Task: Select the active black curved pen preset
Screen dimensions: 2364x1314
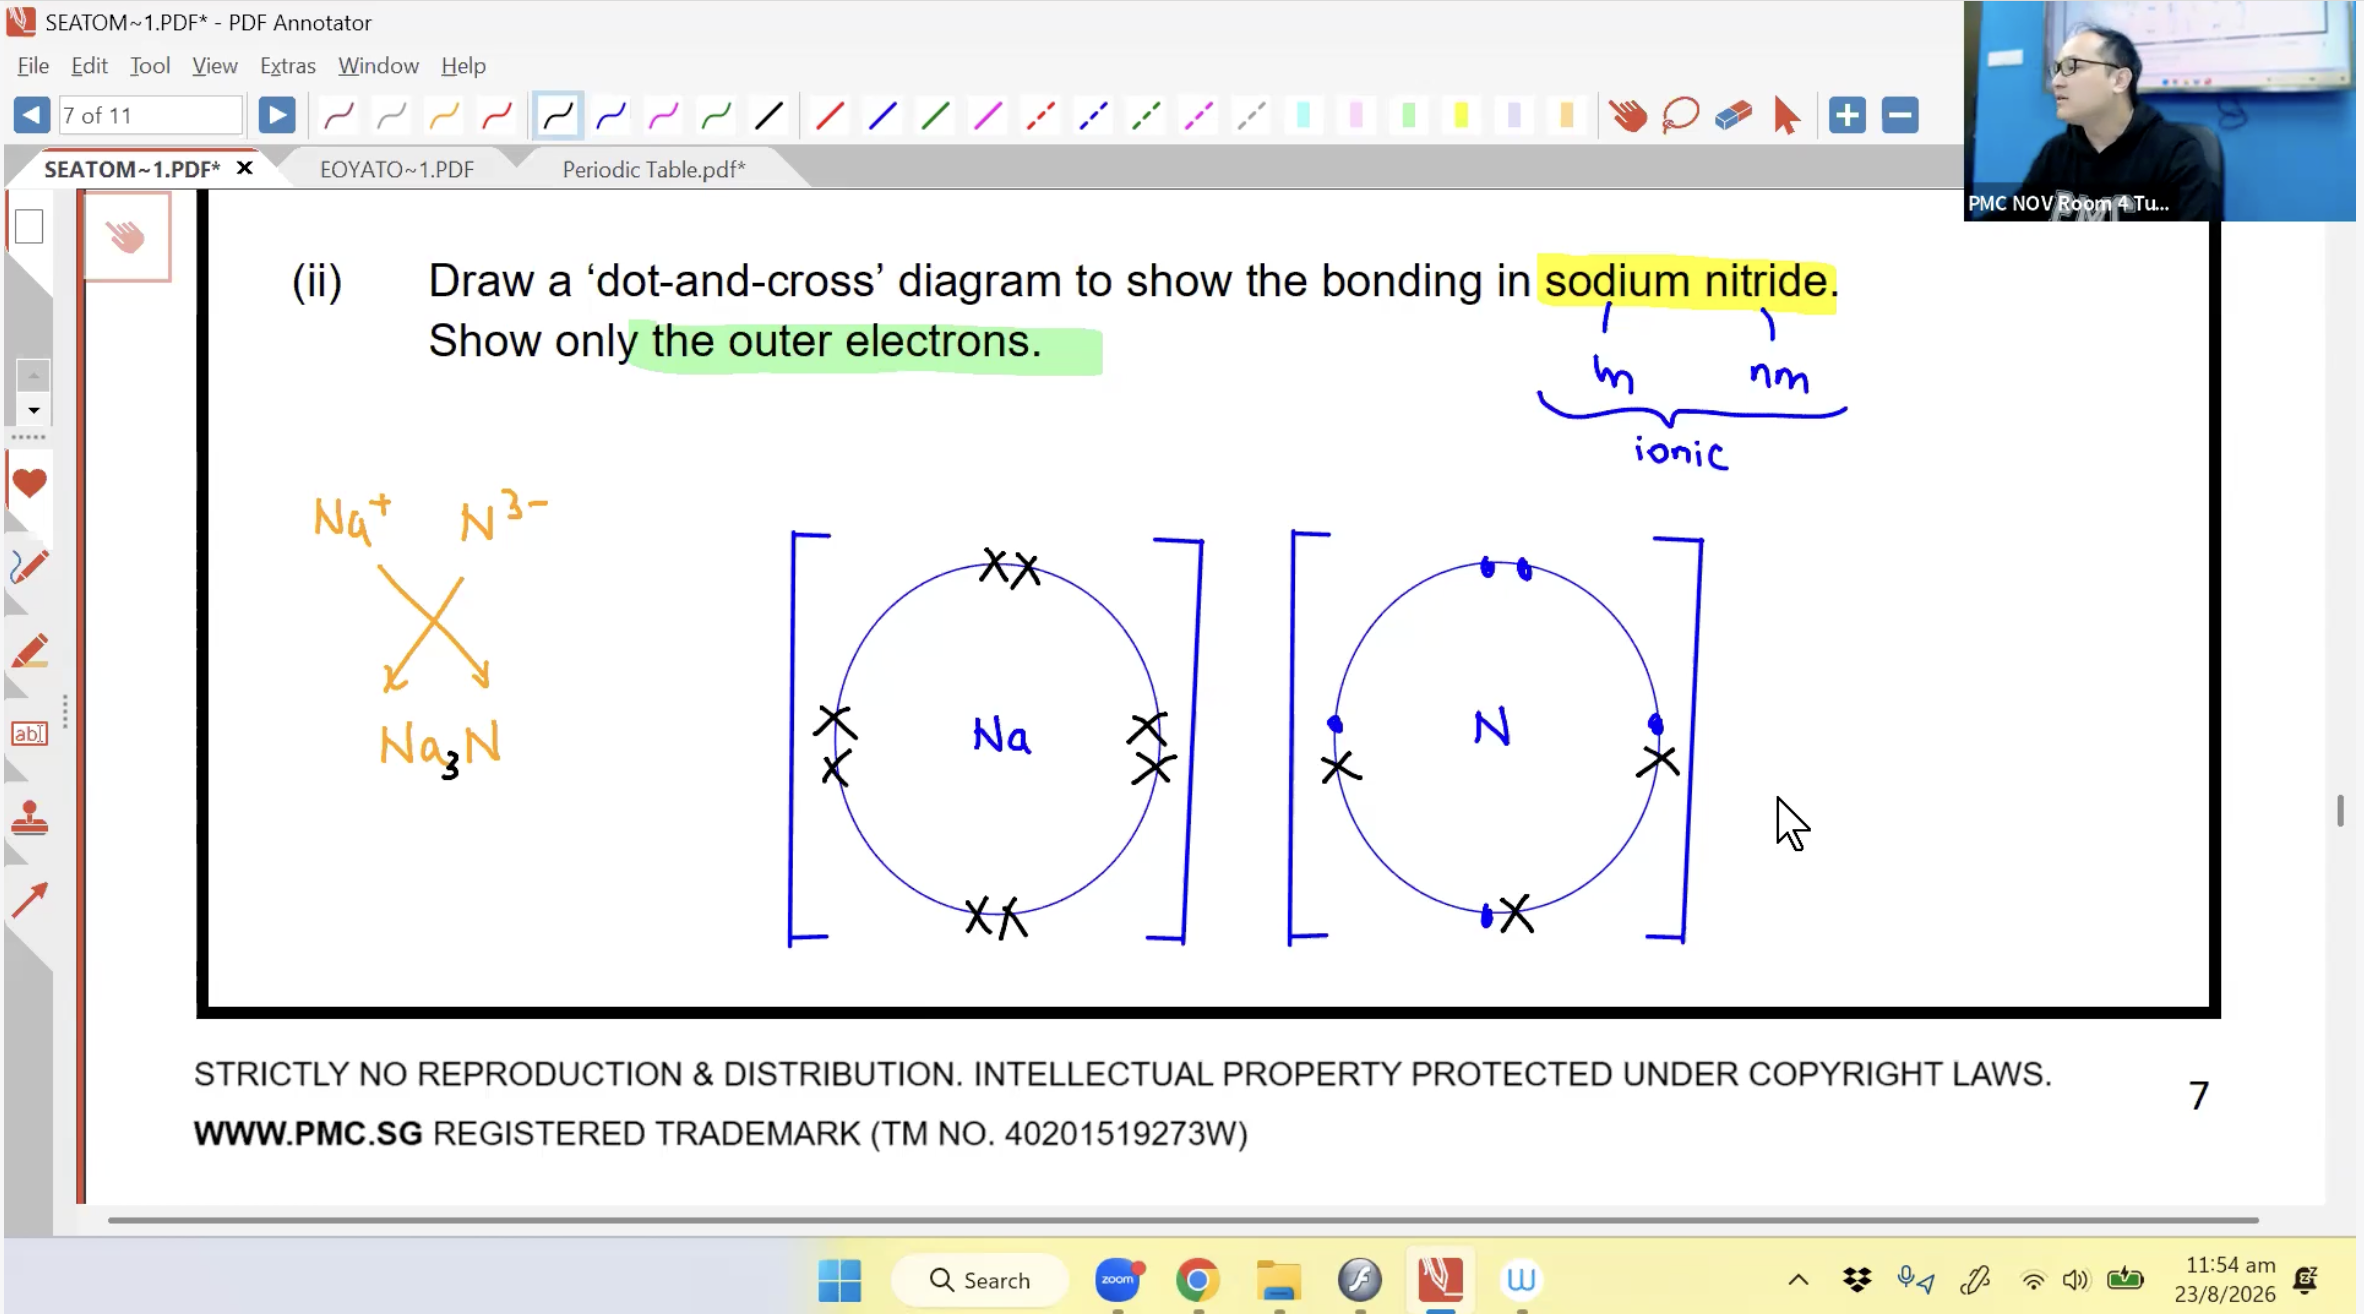Action: [x=558, y=116]
